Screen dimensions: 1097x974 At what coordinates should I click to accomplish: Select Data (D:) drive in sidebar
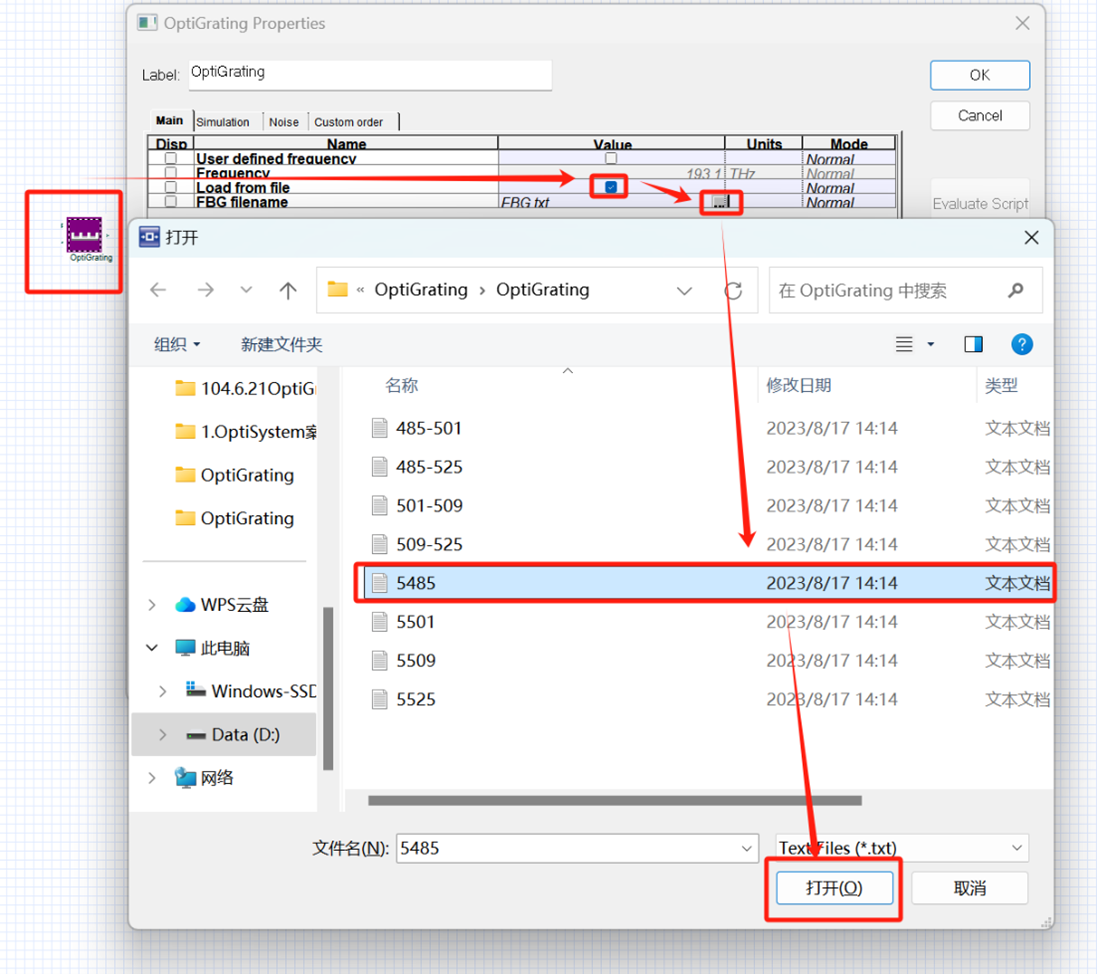coord(233,735)
